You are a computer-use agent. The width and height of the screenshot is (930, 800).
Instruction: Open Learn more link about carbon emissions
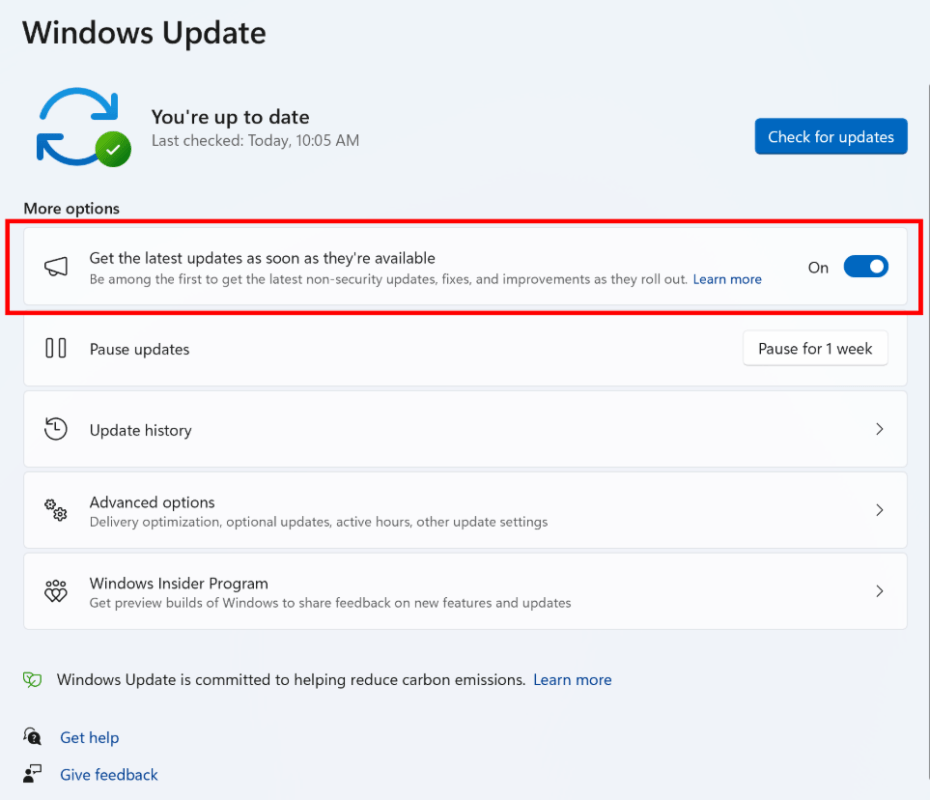(572, 680)
